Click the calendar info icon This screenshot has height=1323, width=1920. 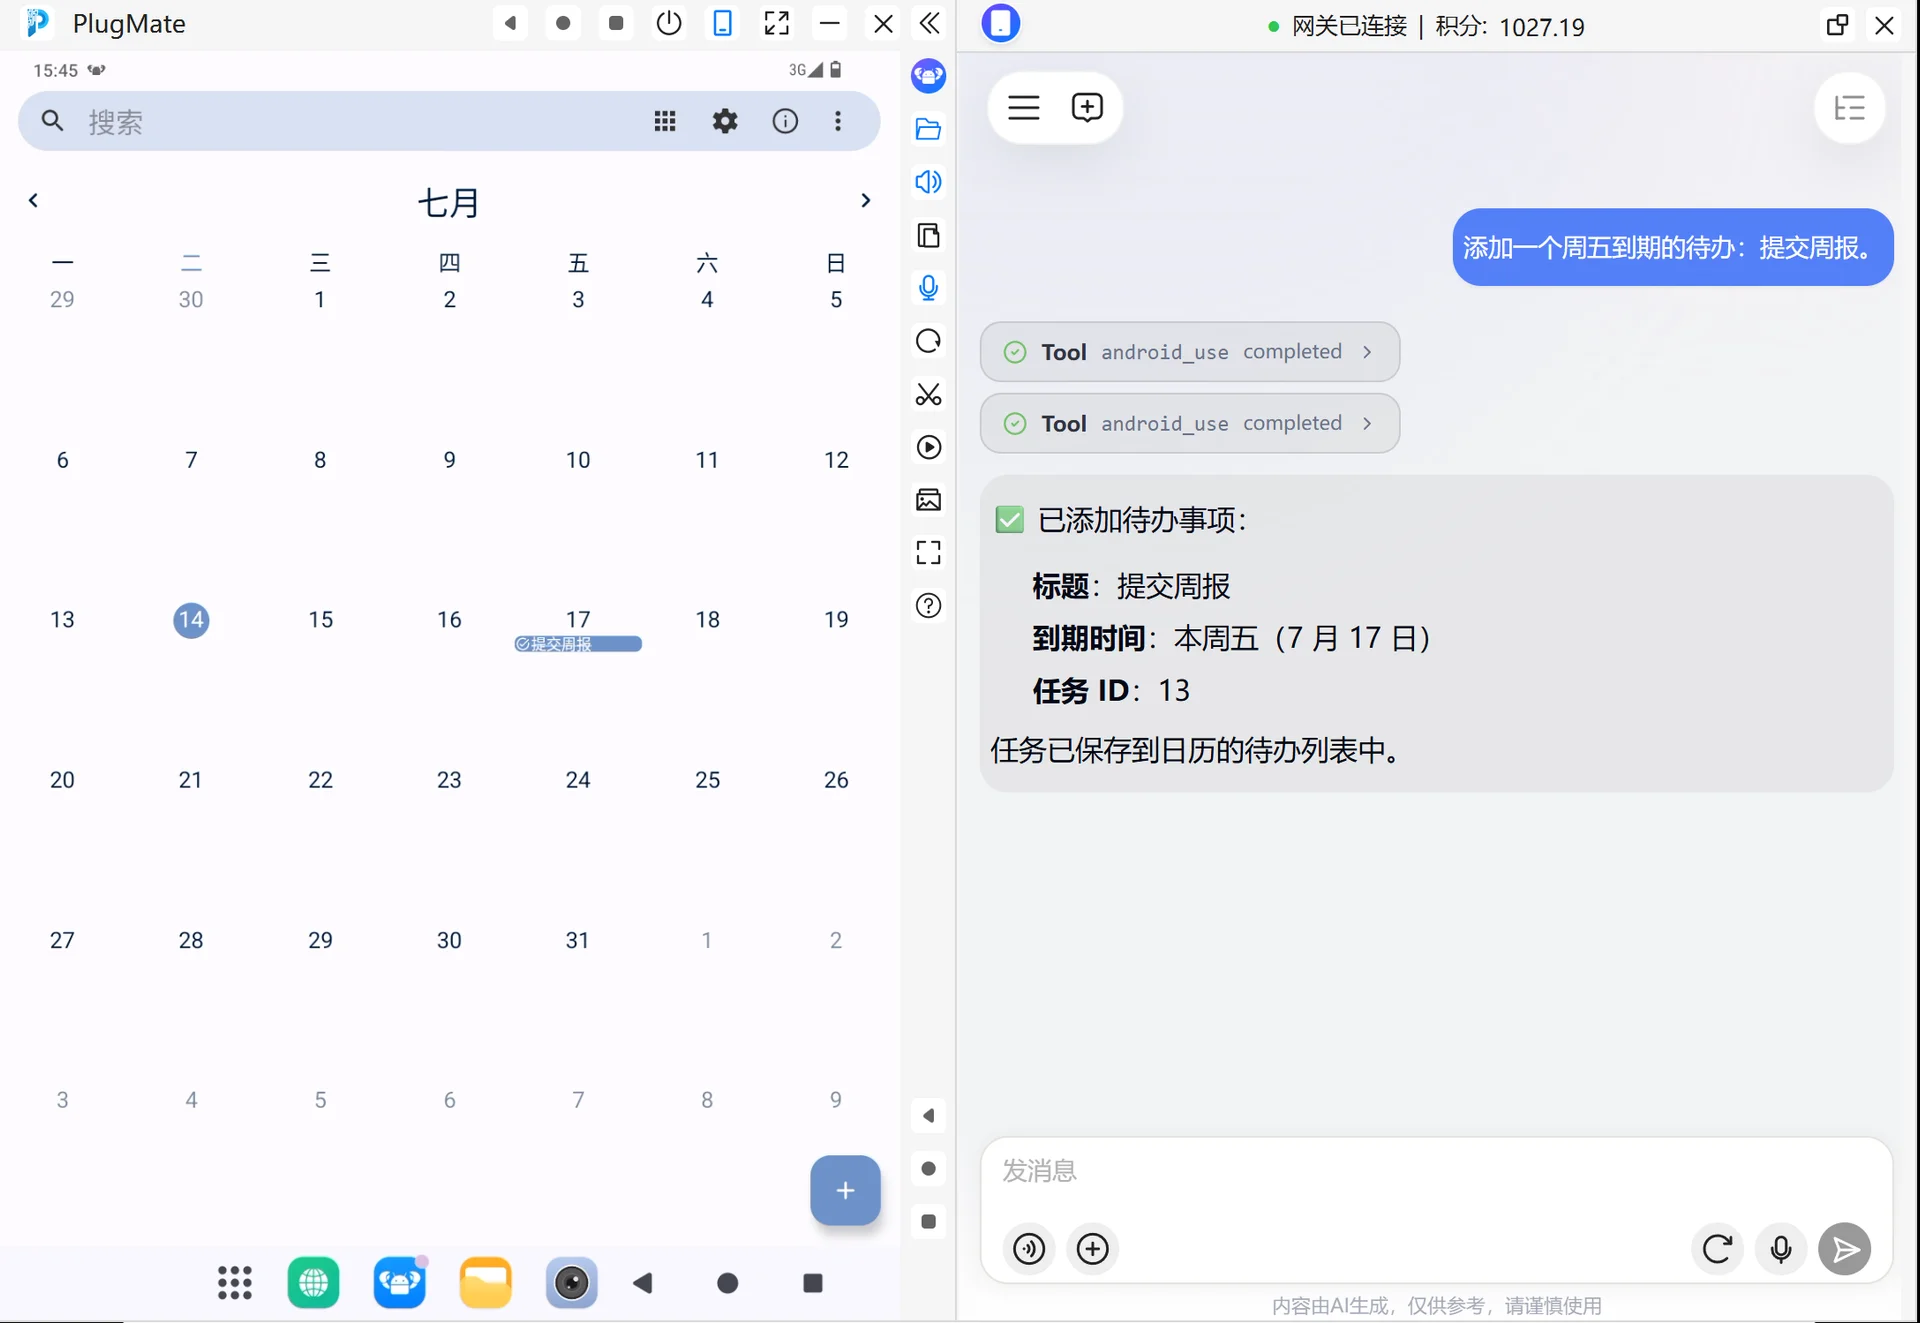[x=785, y=122]
